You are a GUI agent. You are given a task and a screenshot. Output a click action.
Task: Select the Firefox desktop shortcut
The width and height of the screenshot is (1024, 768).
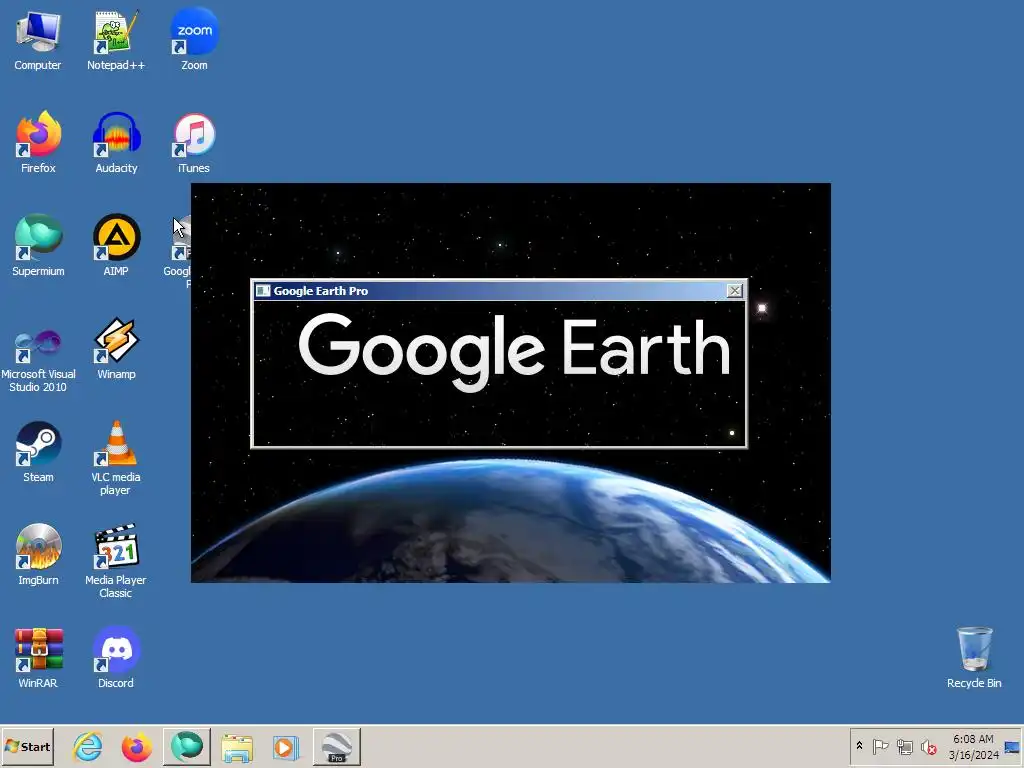(x=38, y=143)
